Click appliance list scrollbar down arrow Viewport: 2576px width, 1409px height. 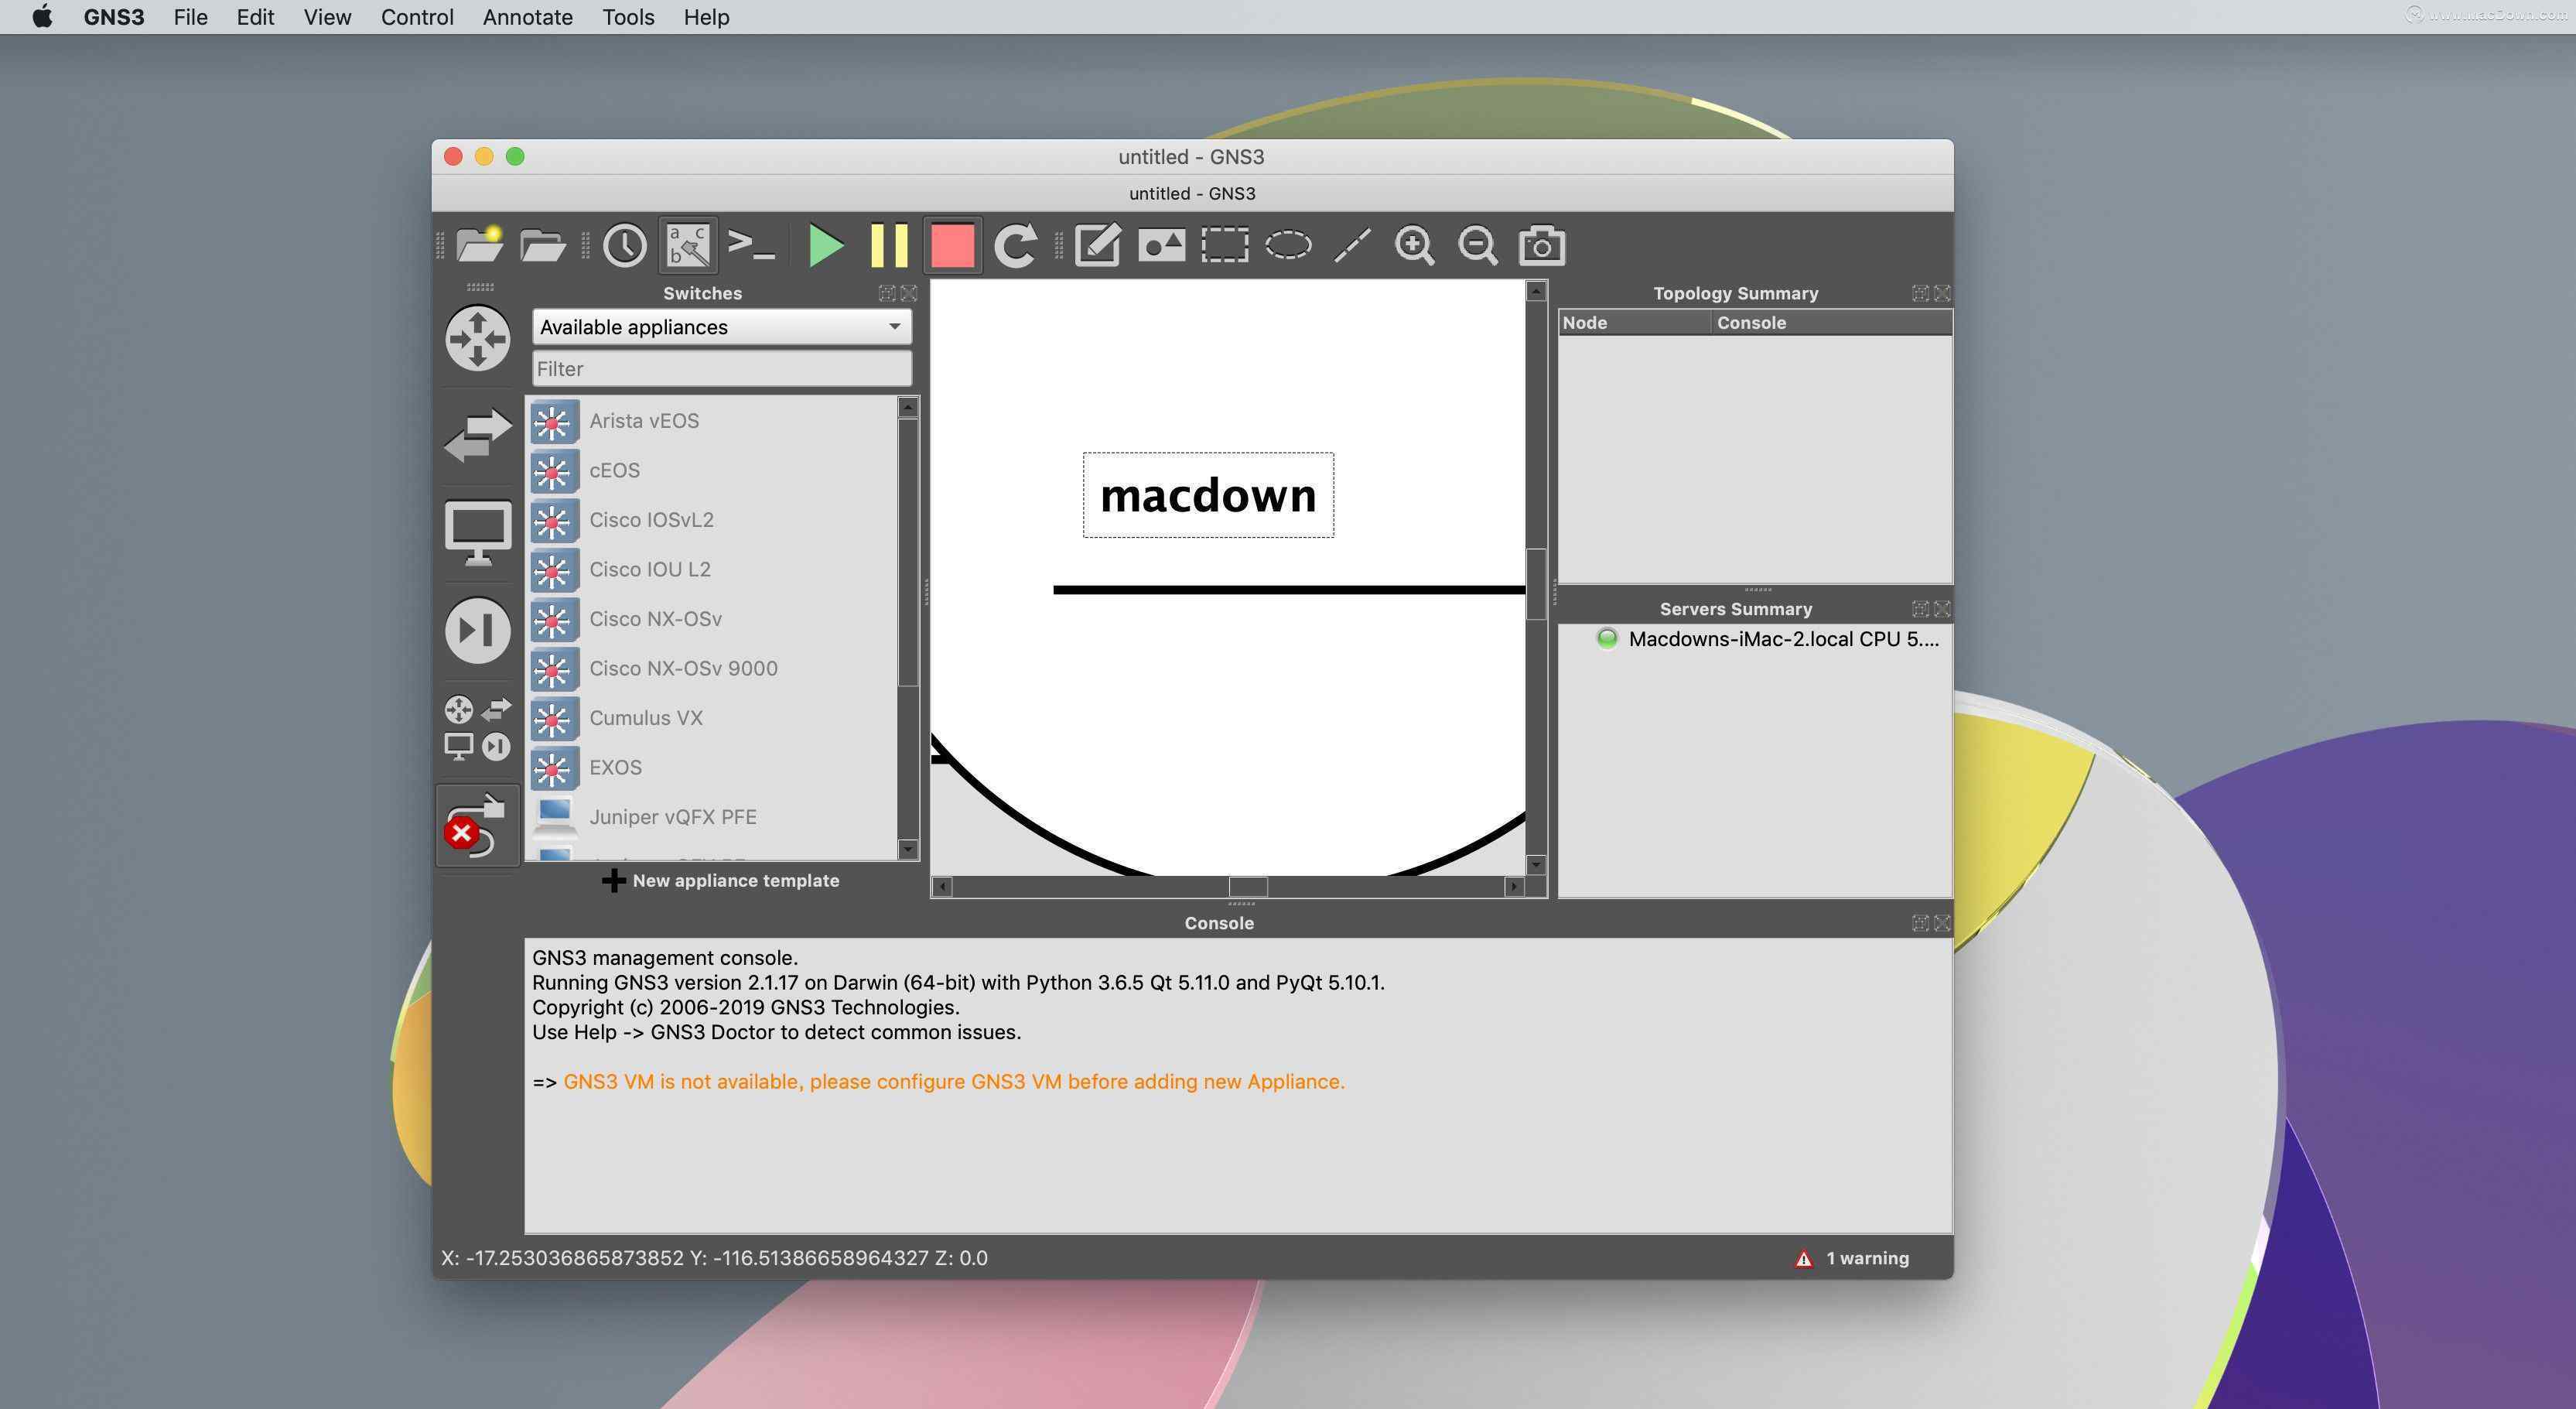(908, 849)
